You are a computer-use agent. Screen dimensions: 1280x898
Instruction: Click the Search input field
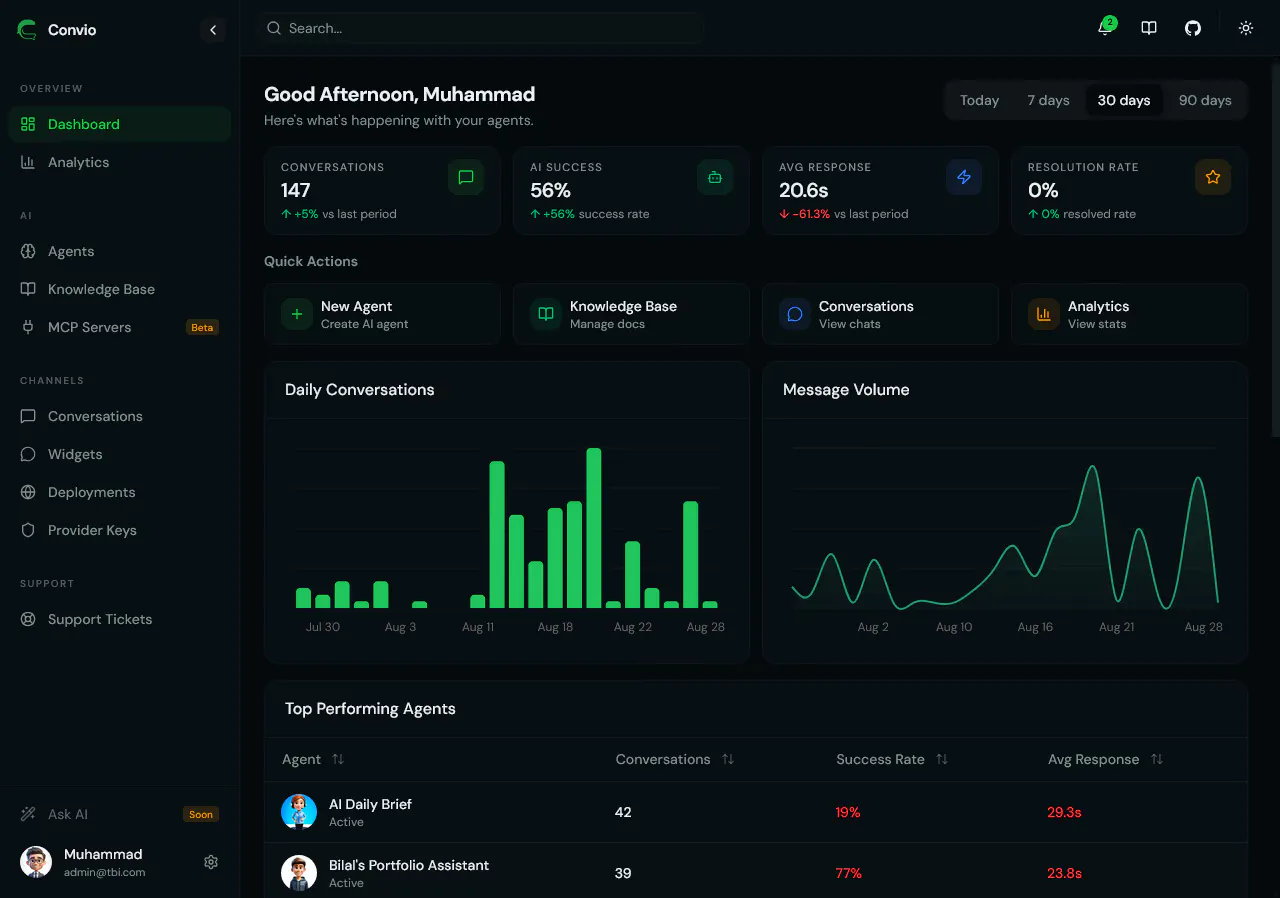(480, 28)
